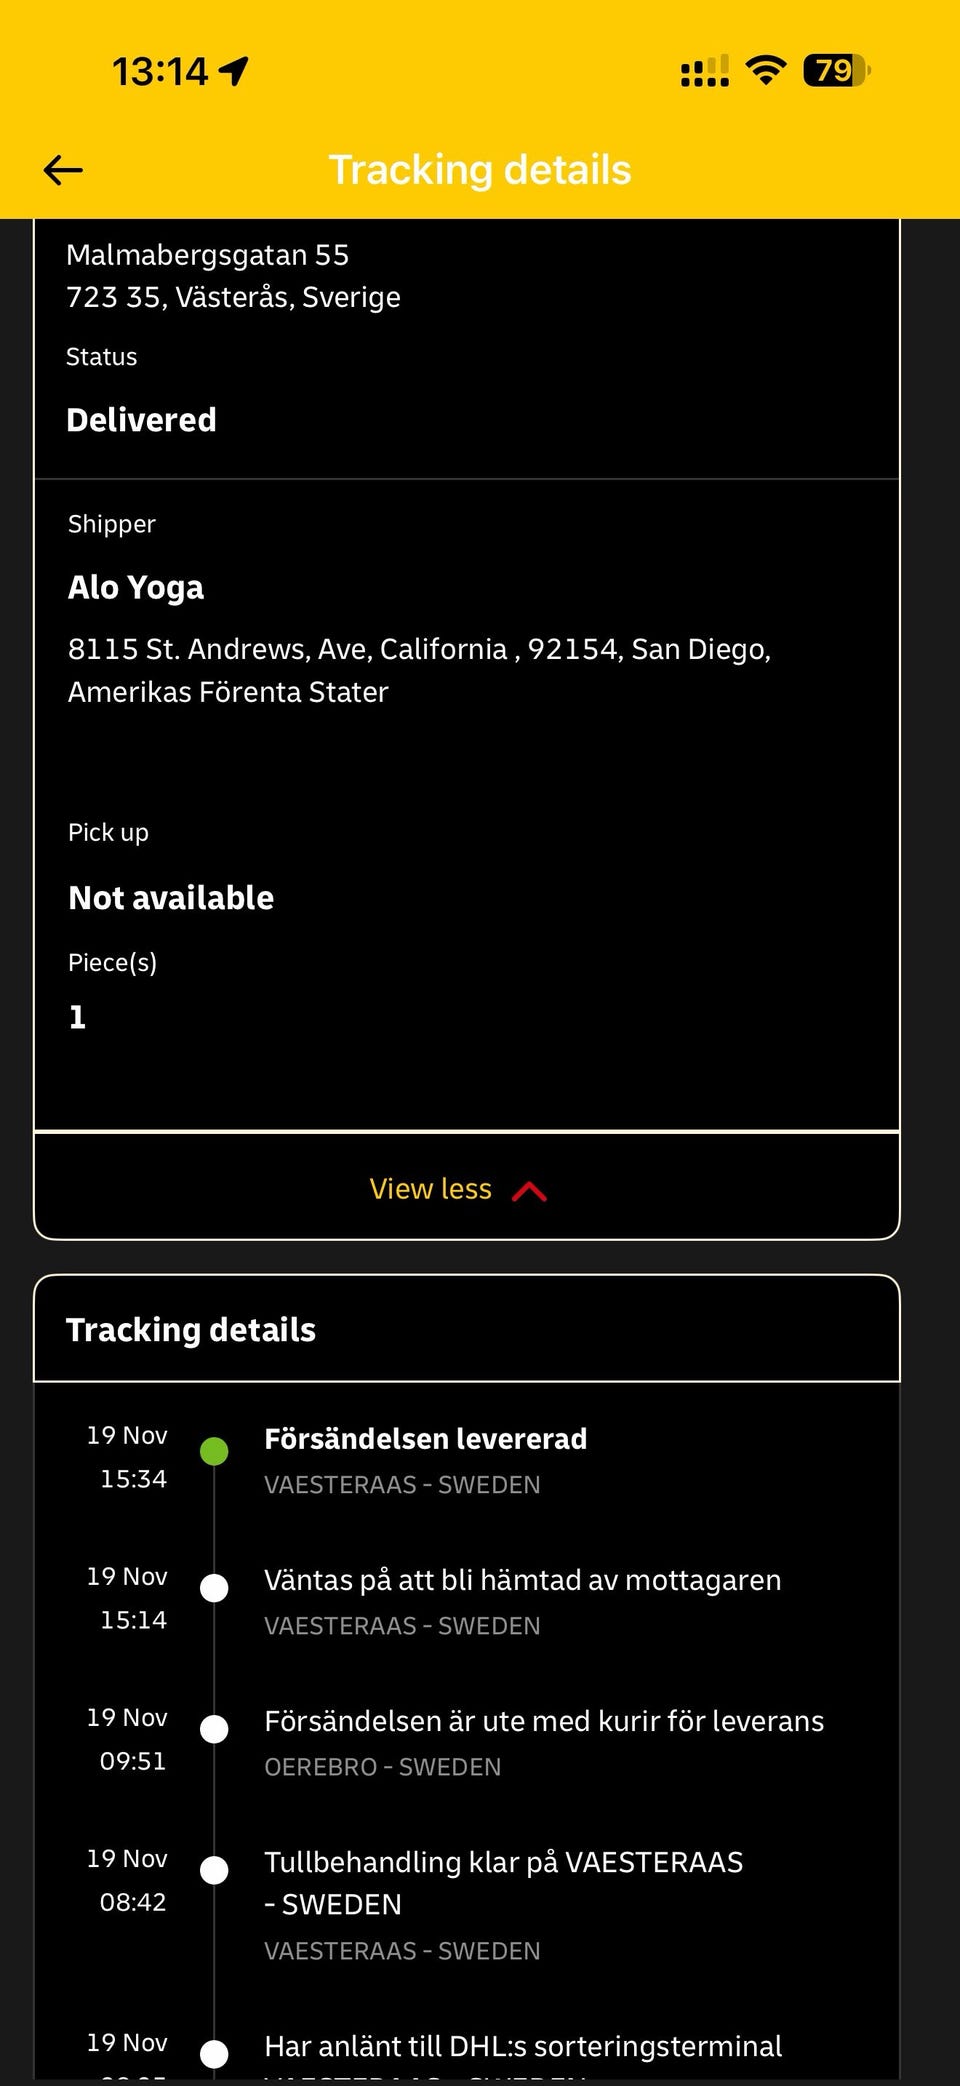Tap the 15:14 timeline dot
The width and height of the screenshot is (960, 2086).
pyautogui.click(x=214, y=1588)
